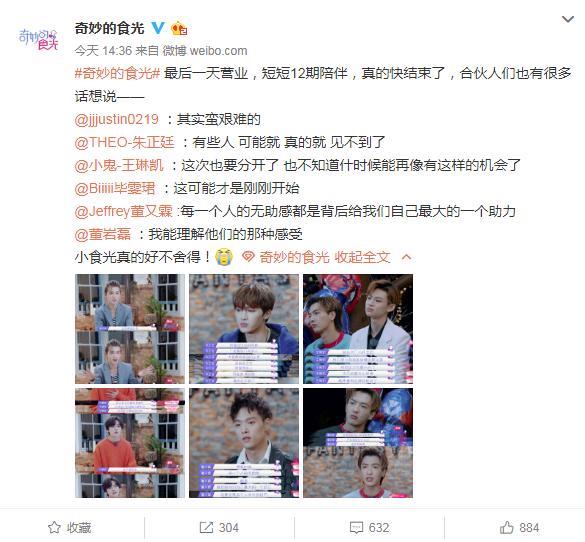Click the gold membership crown icon
Viewport: 585px width, 542px height.
[179, 28]
